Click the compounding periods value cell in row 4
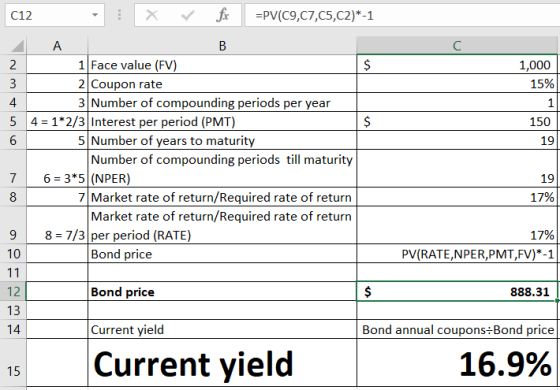The width and height of the screenshot is (560, 390). (457, 102)
